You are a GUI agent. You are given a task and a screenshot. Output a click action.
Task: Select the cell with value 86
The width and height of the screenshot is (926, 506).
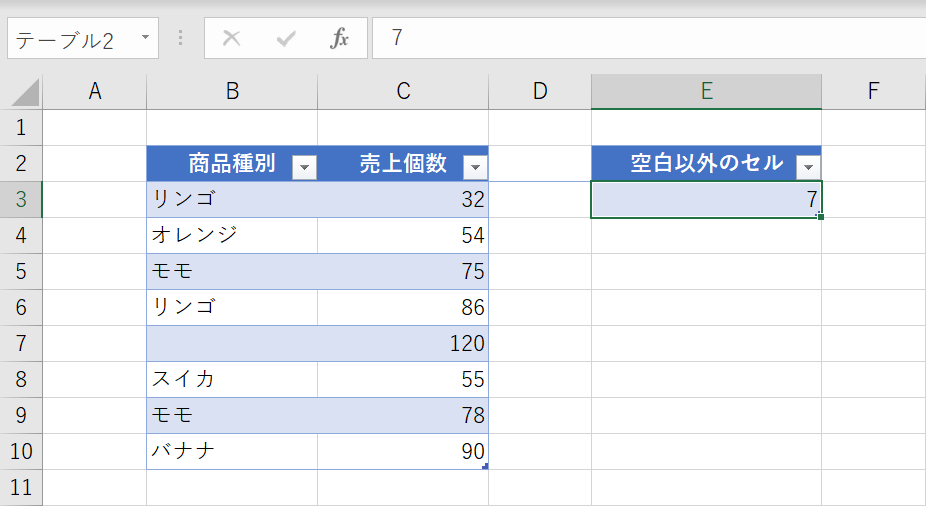click(x=403, y=308)
